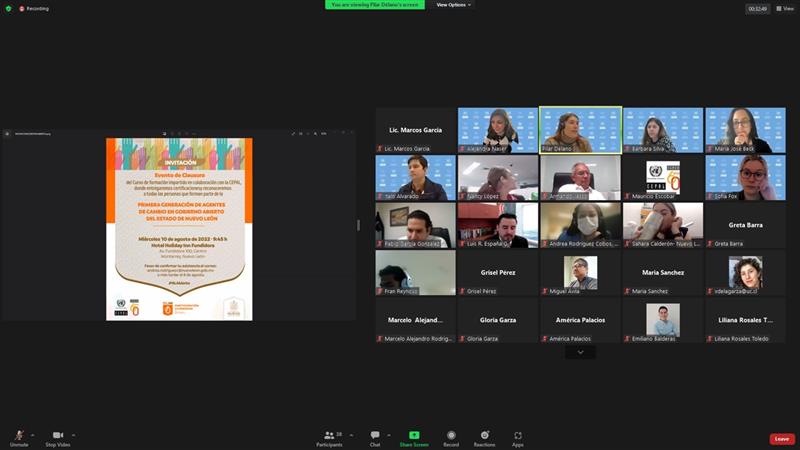Open the Participants panel
The image size is (800, 450).
(330, 438)
